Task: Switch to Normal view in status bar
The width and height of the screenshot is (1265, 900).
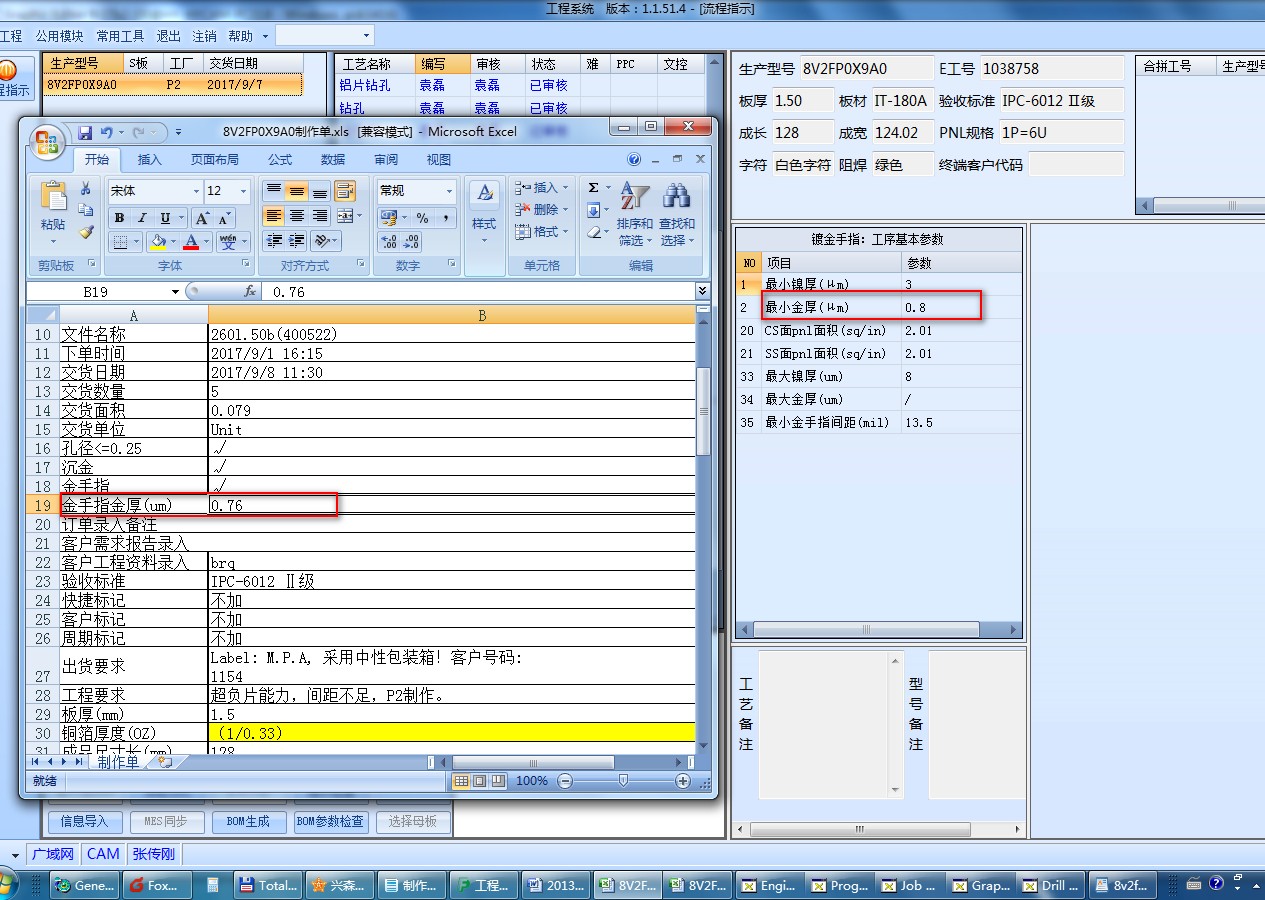Action: point(461,781)
